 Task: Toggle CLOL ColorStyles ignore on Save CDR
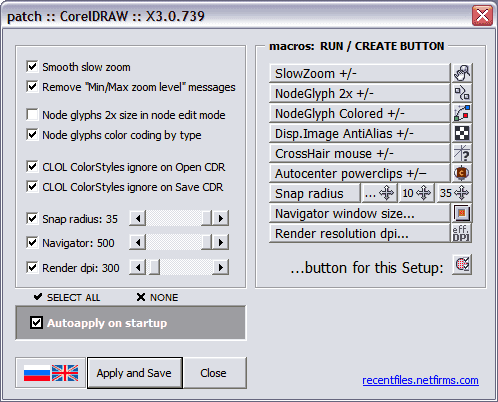pos(32,187)
